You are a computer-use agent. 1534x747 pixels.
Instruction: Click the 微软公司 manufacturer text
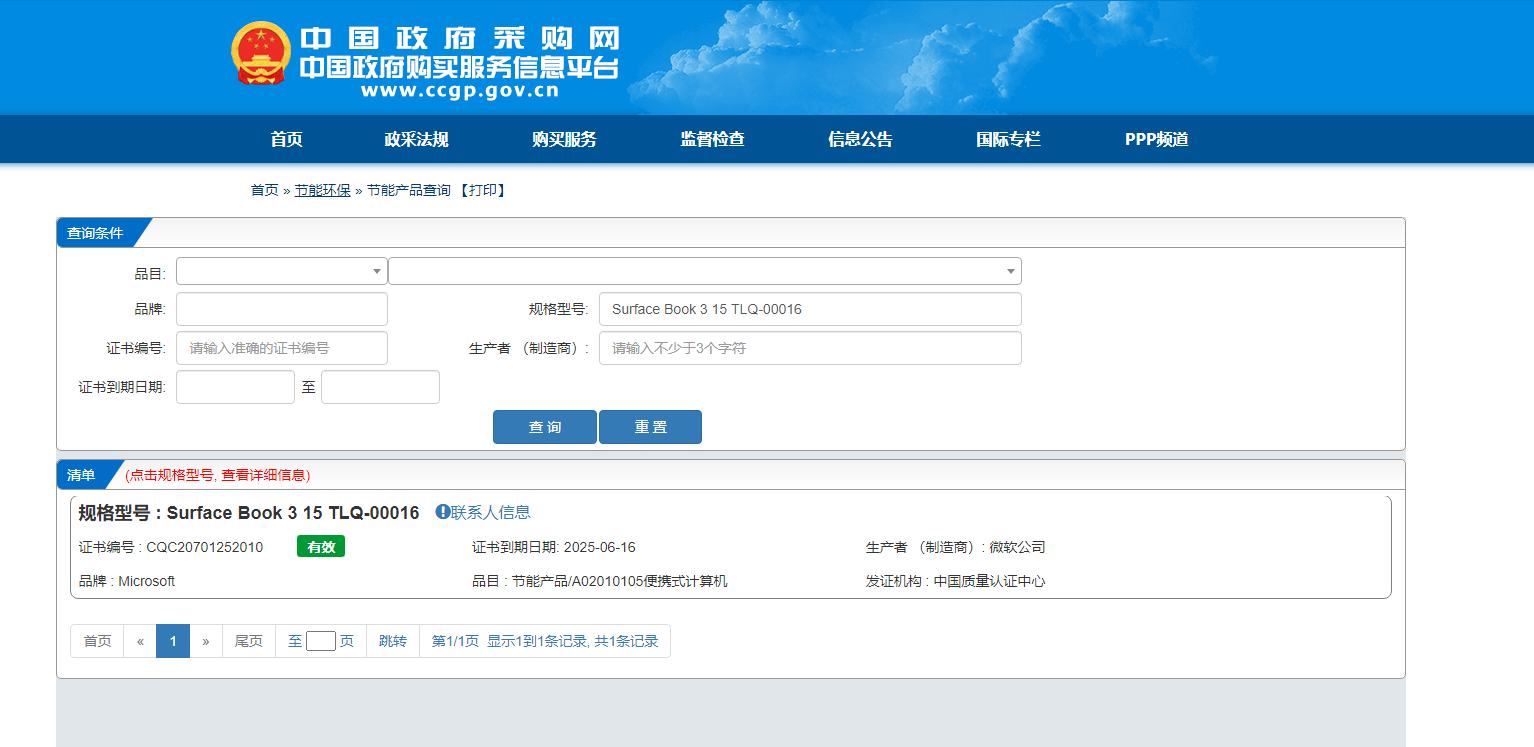pos(1017,547)
